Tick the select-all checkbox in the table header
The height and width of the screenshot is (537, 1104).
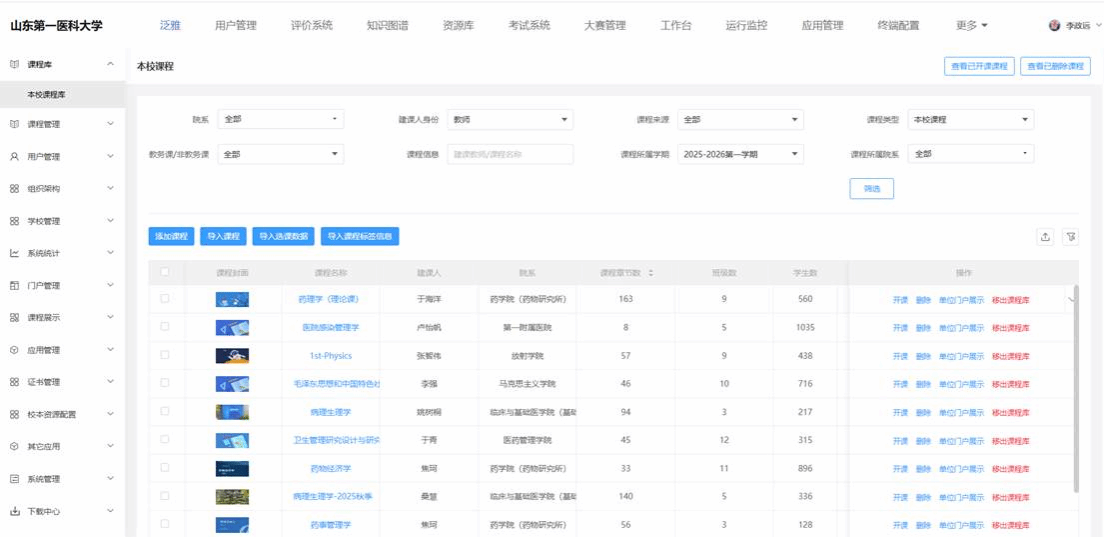[x=165, y=272]
